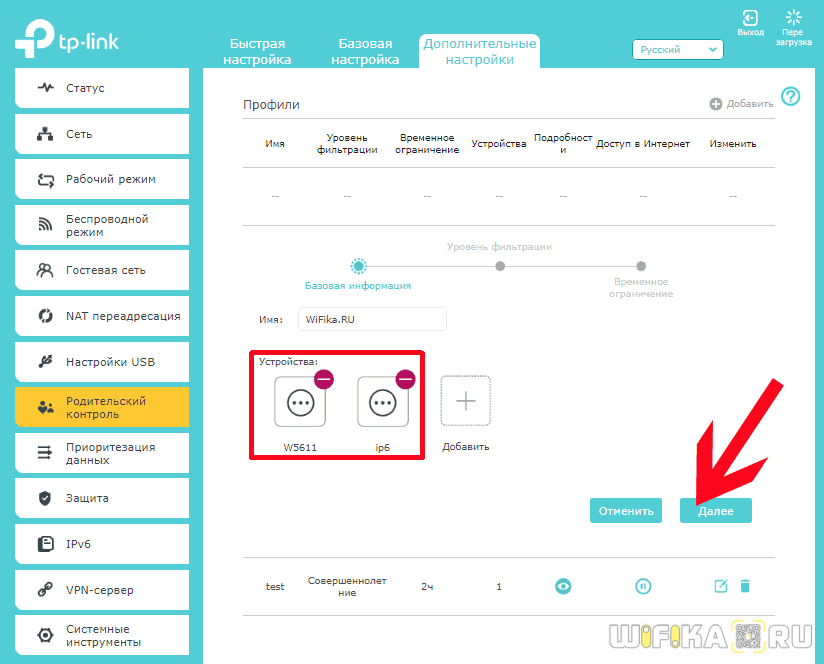
Task: Click the dashed plus box to add a device
Action: click(x=466, y=401)
